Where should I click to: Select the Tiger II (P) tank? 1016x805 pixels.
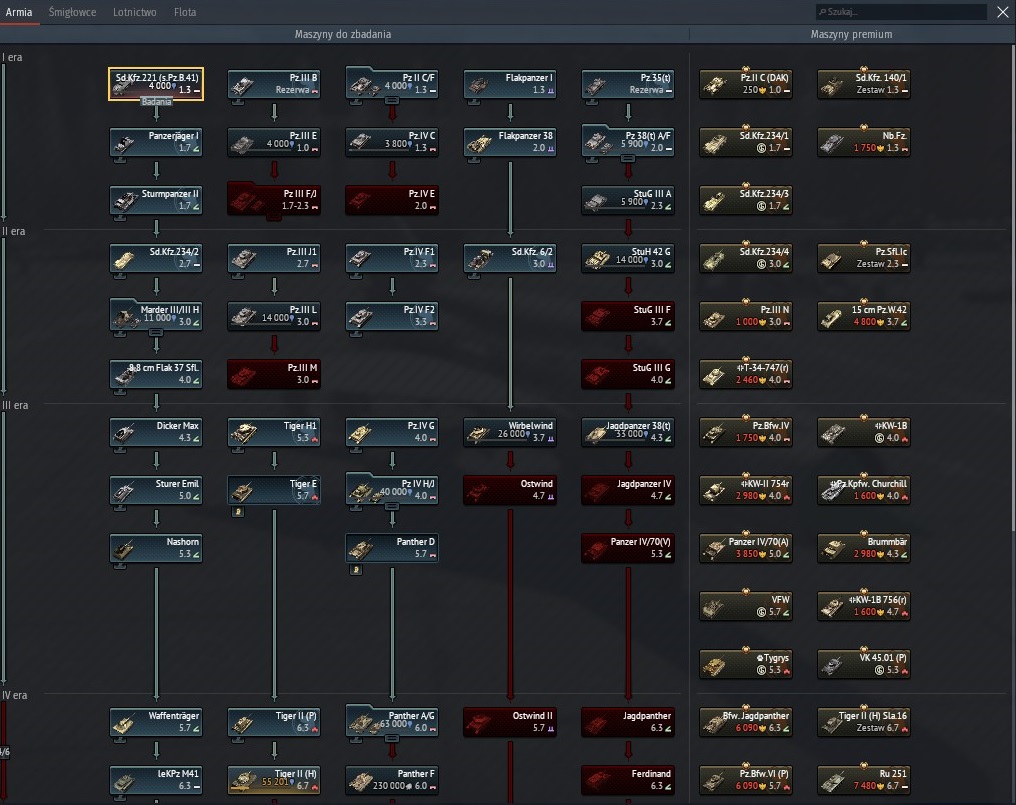[x=274, y=722]
